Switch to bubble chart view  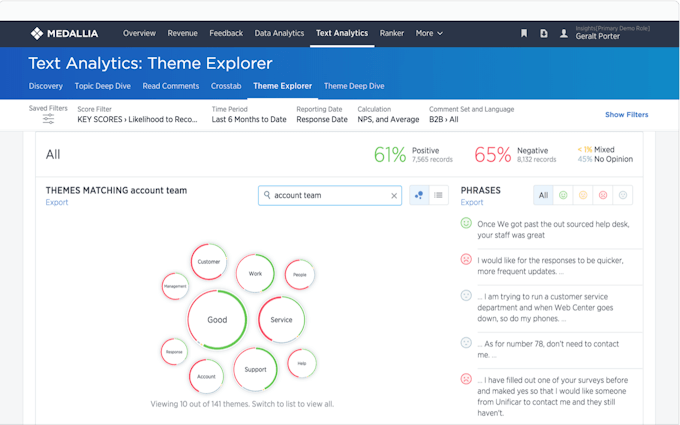(x=419, y=195)
